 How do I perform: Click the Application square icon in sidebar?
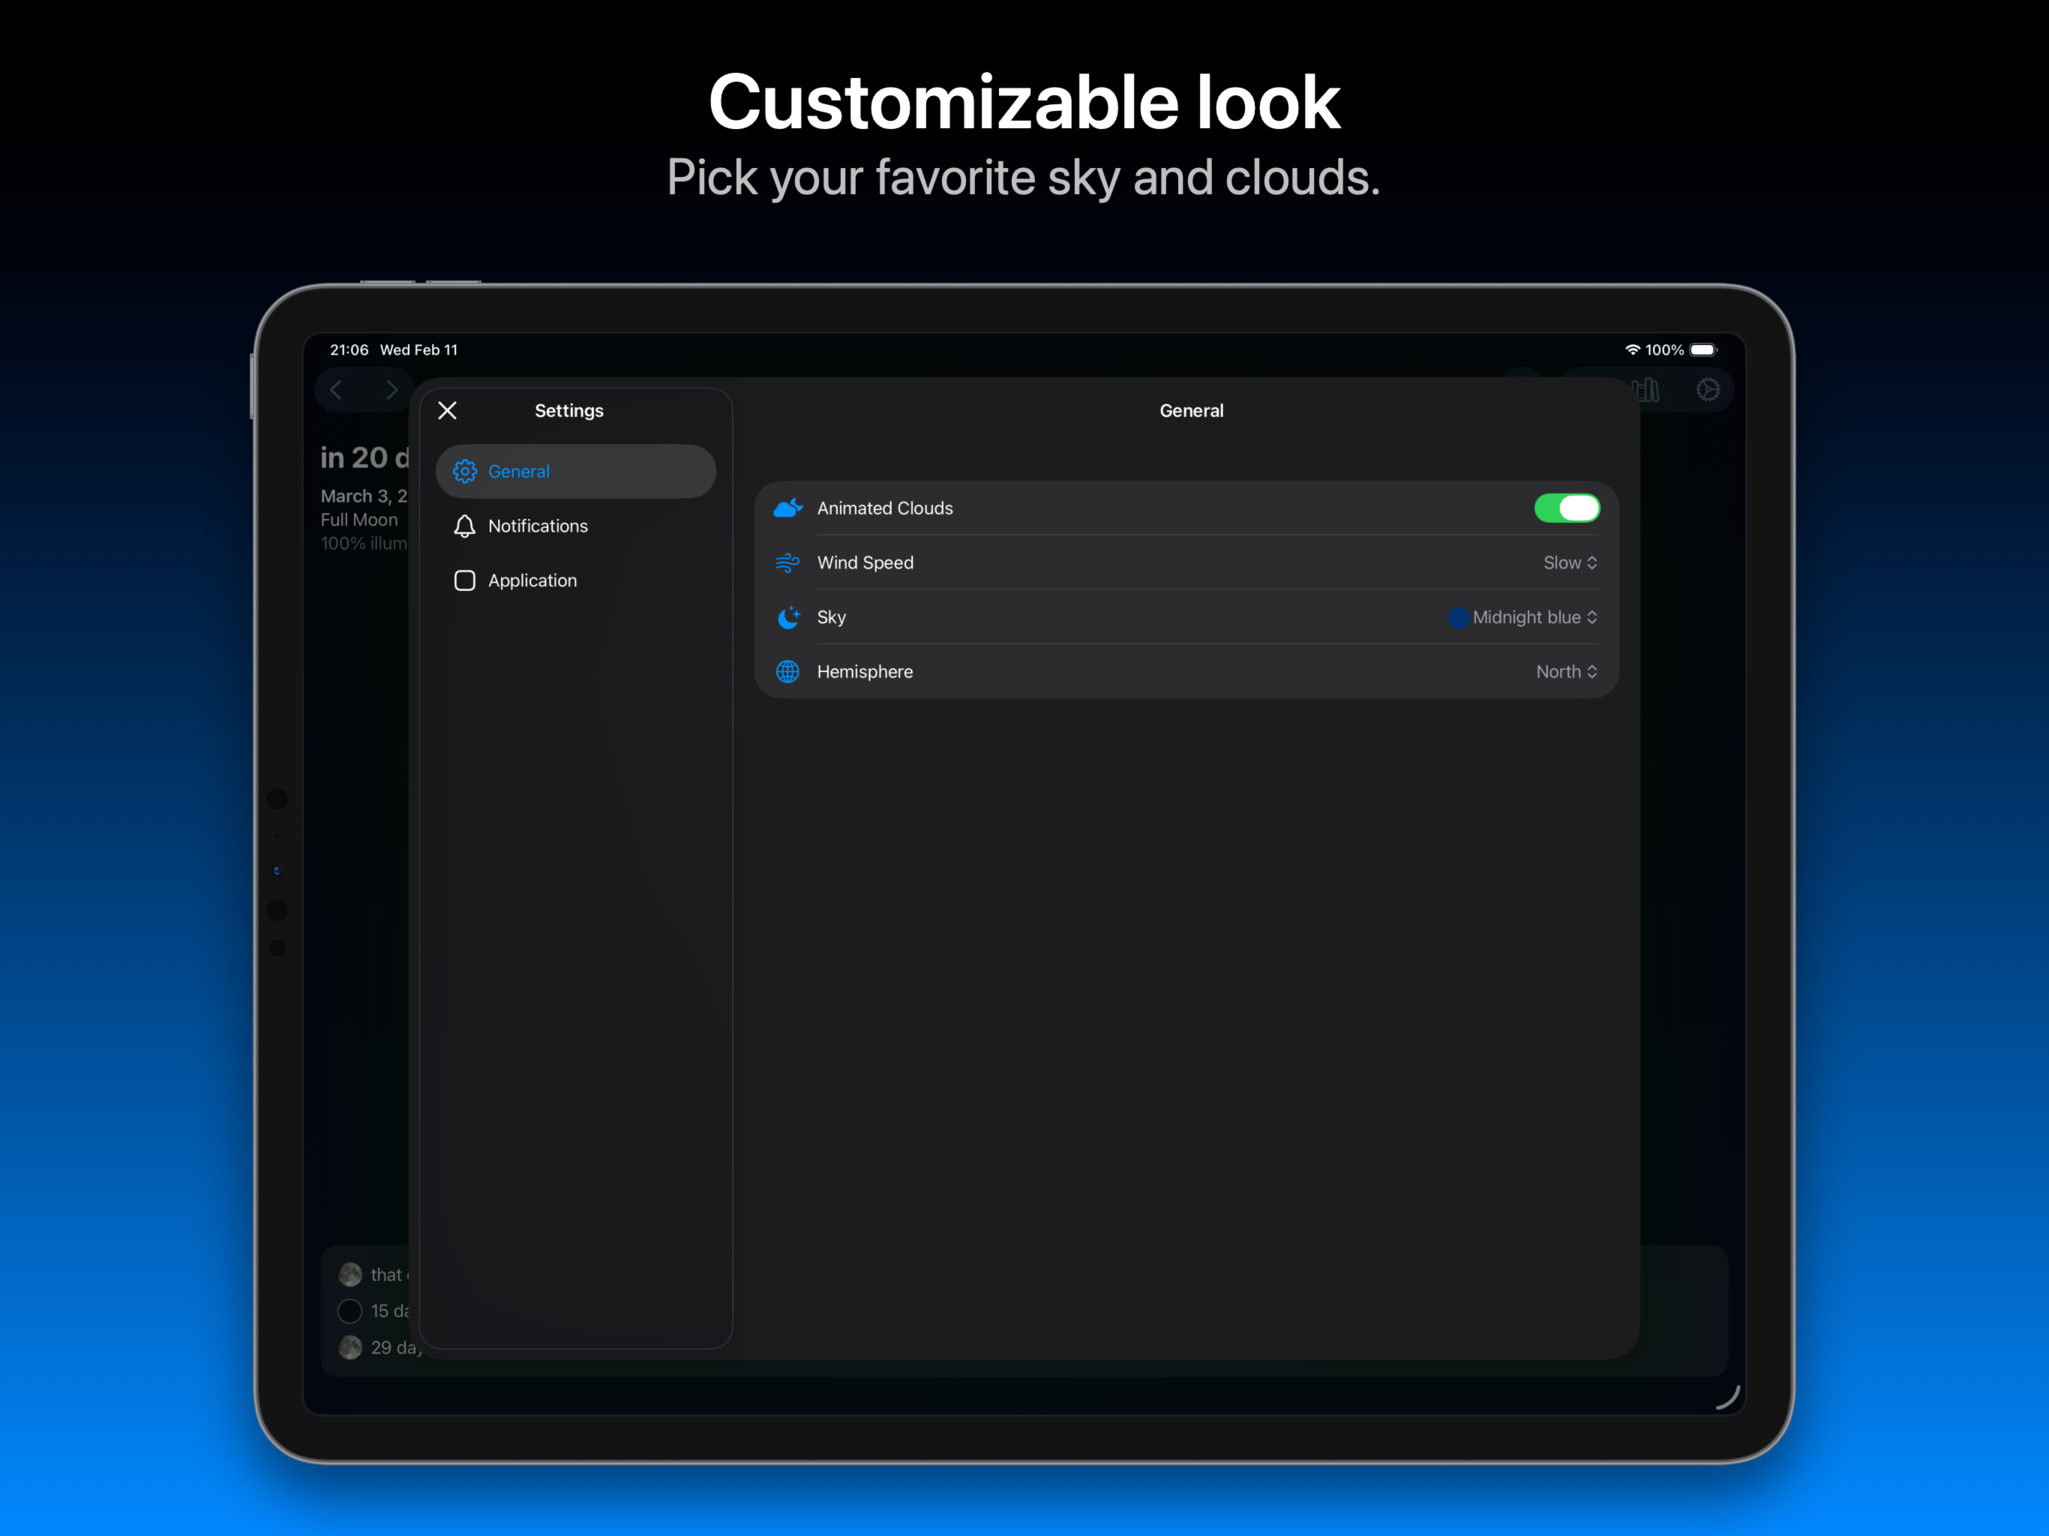coord(464,581)
